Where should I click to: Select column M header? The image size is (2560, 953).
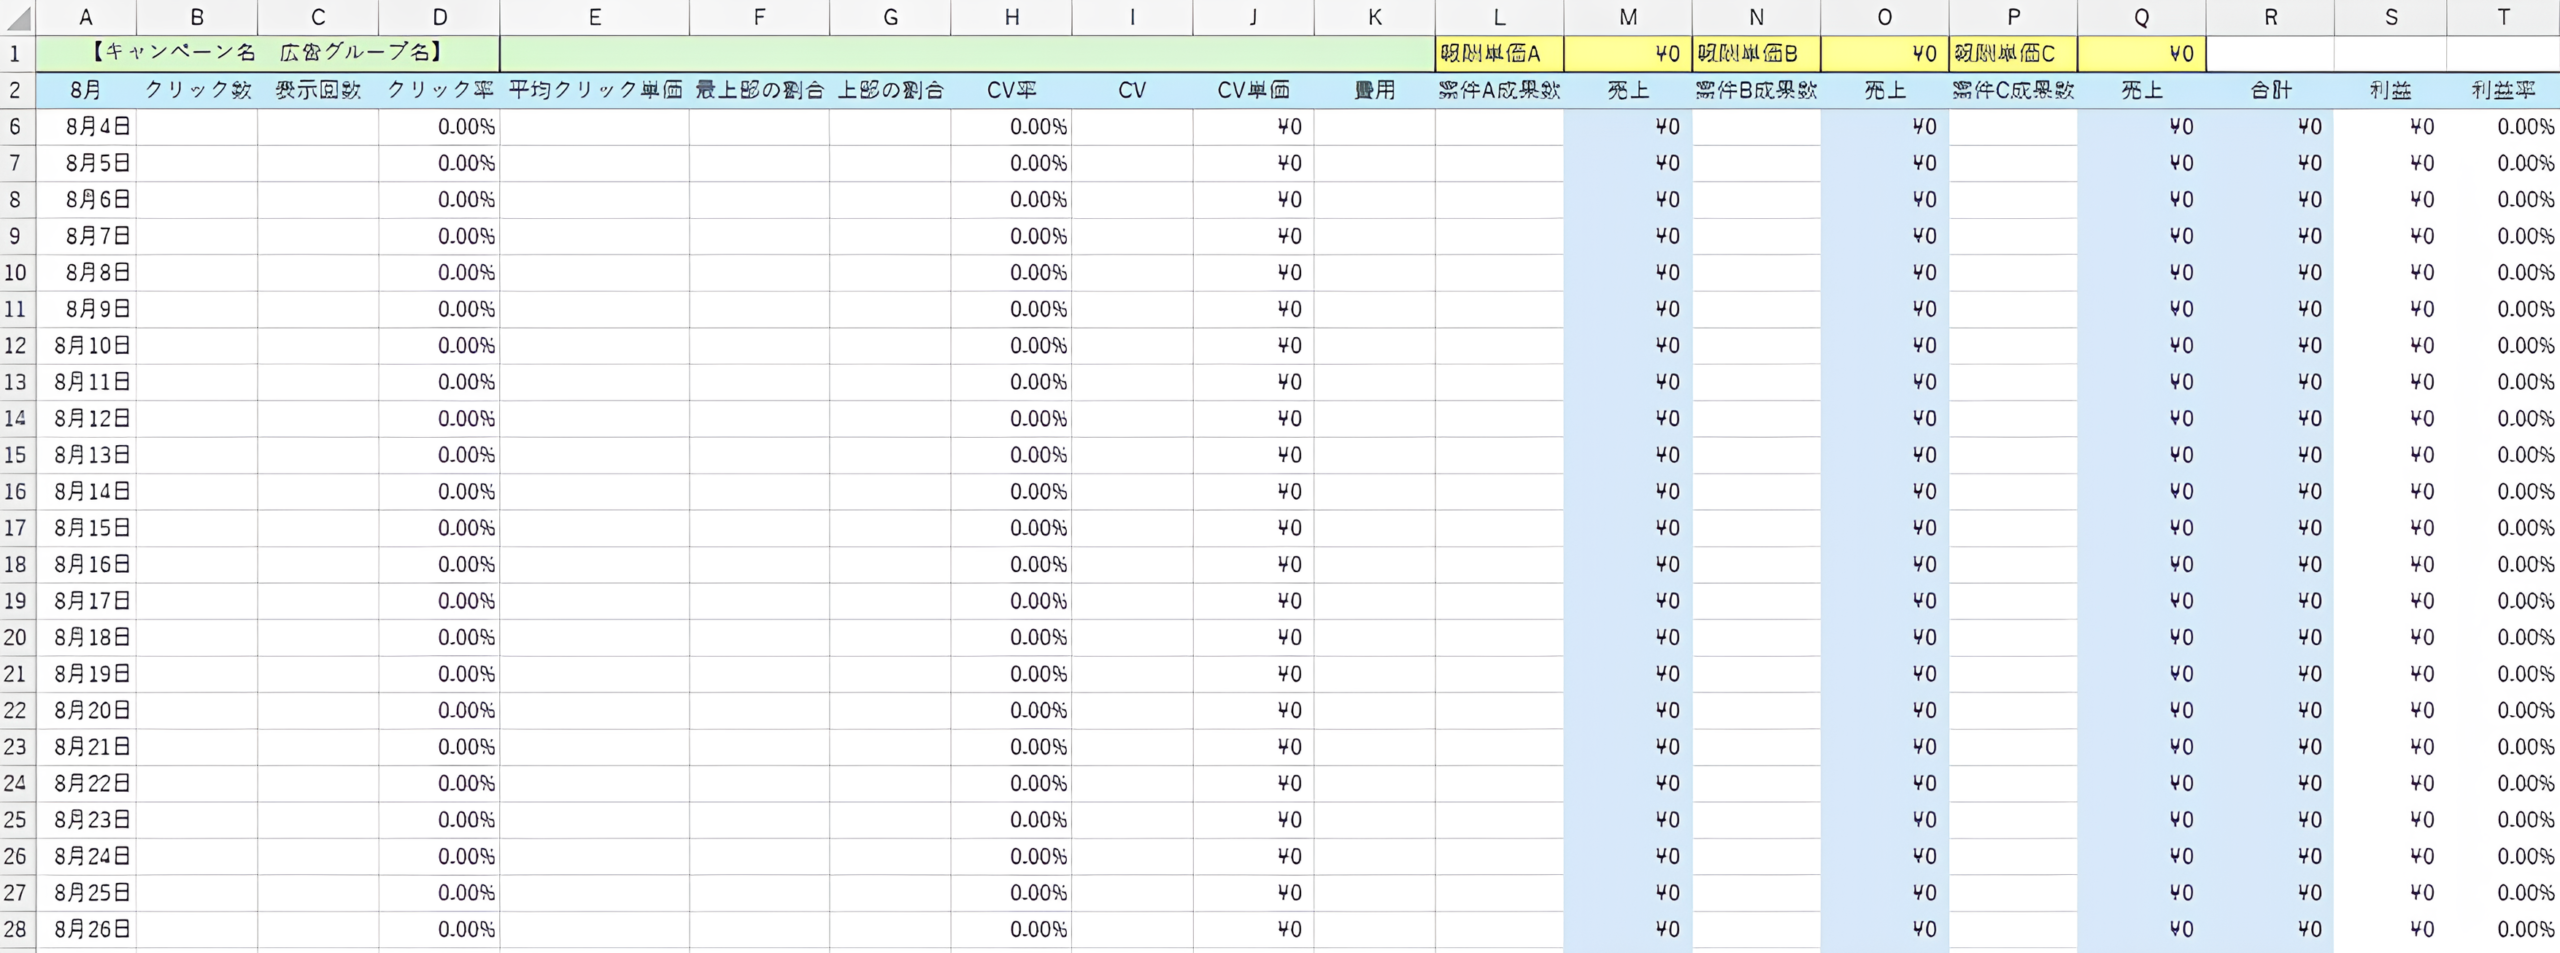coord(1627,17)
